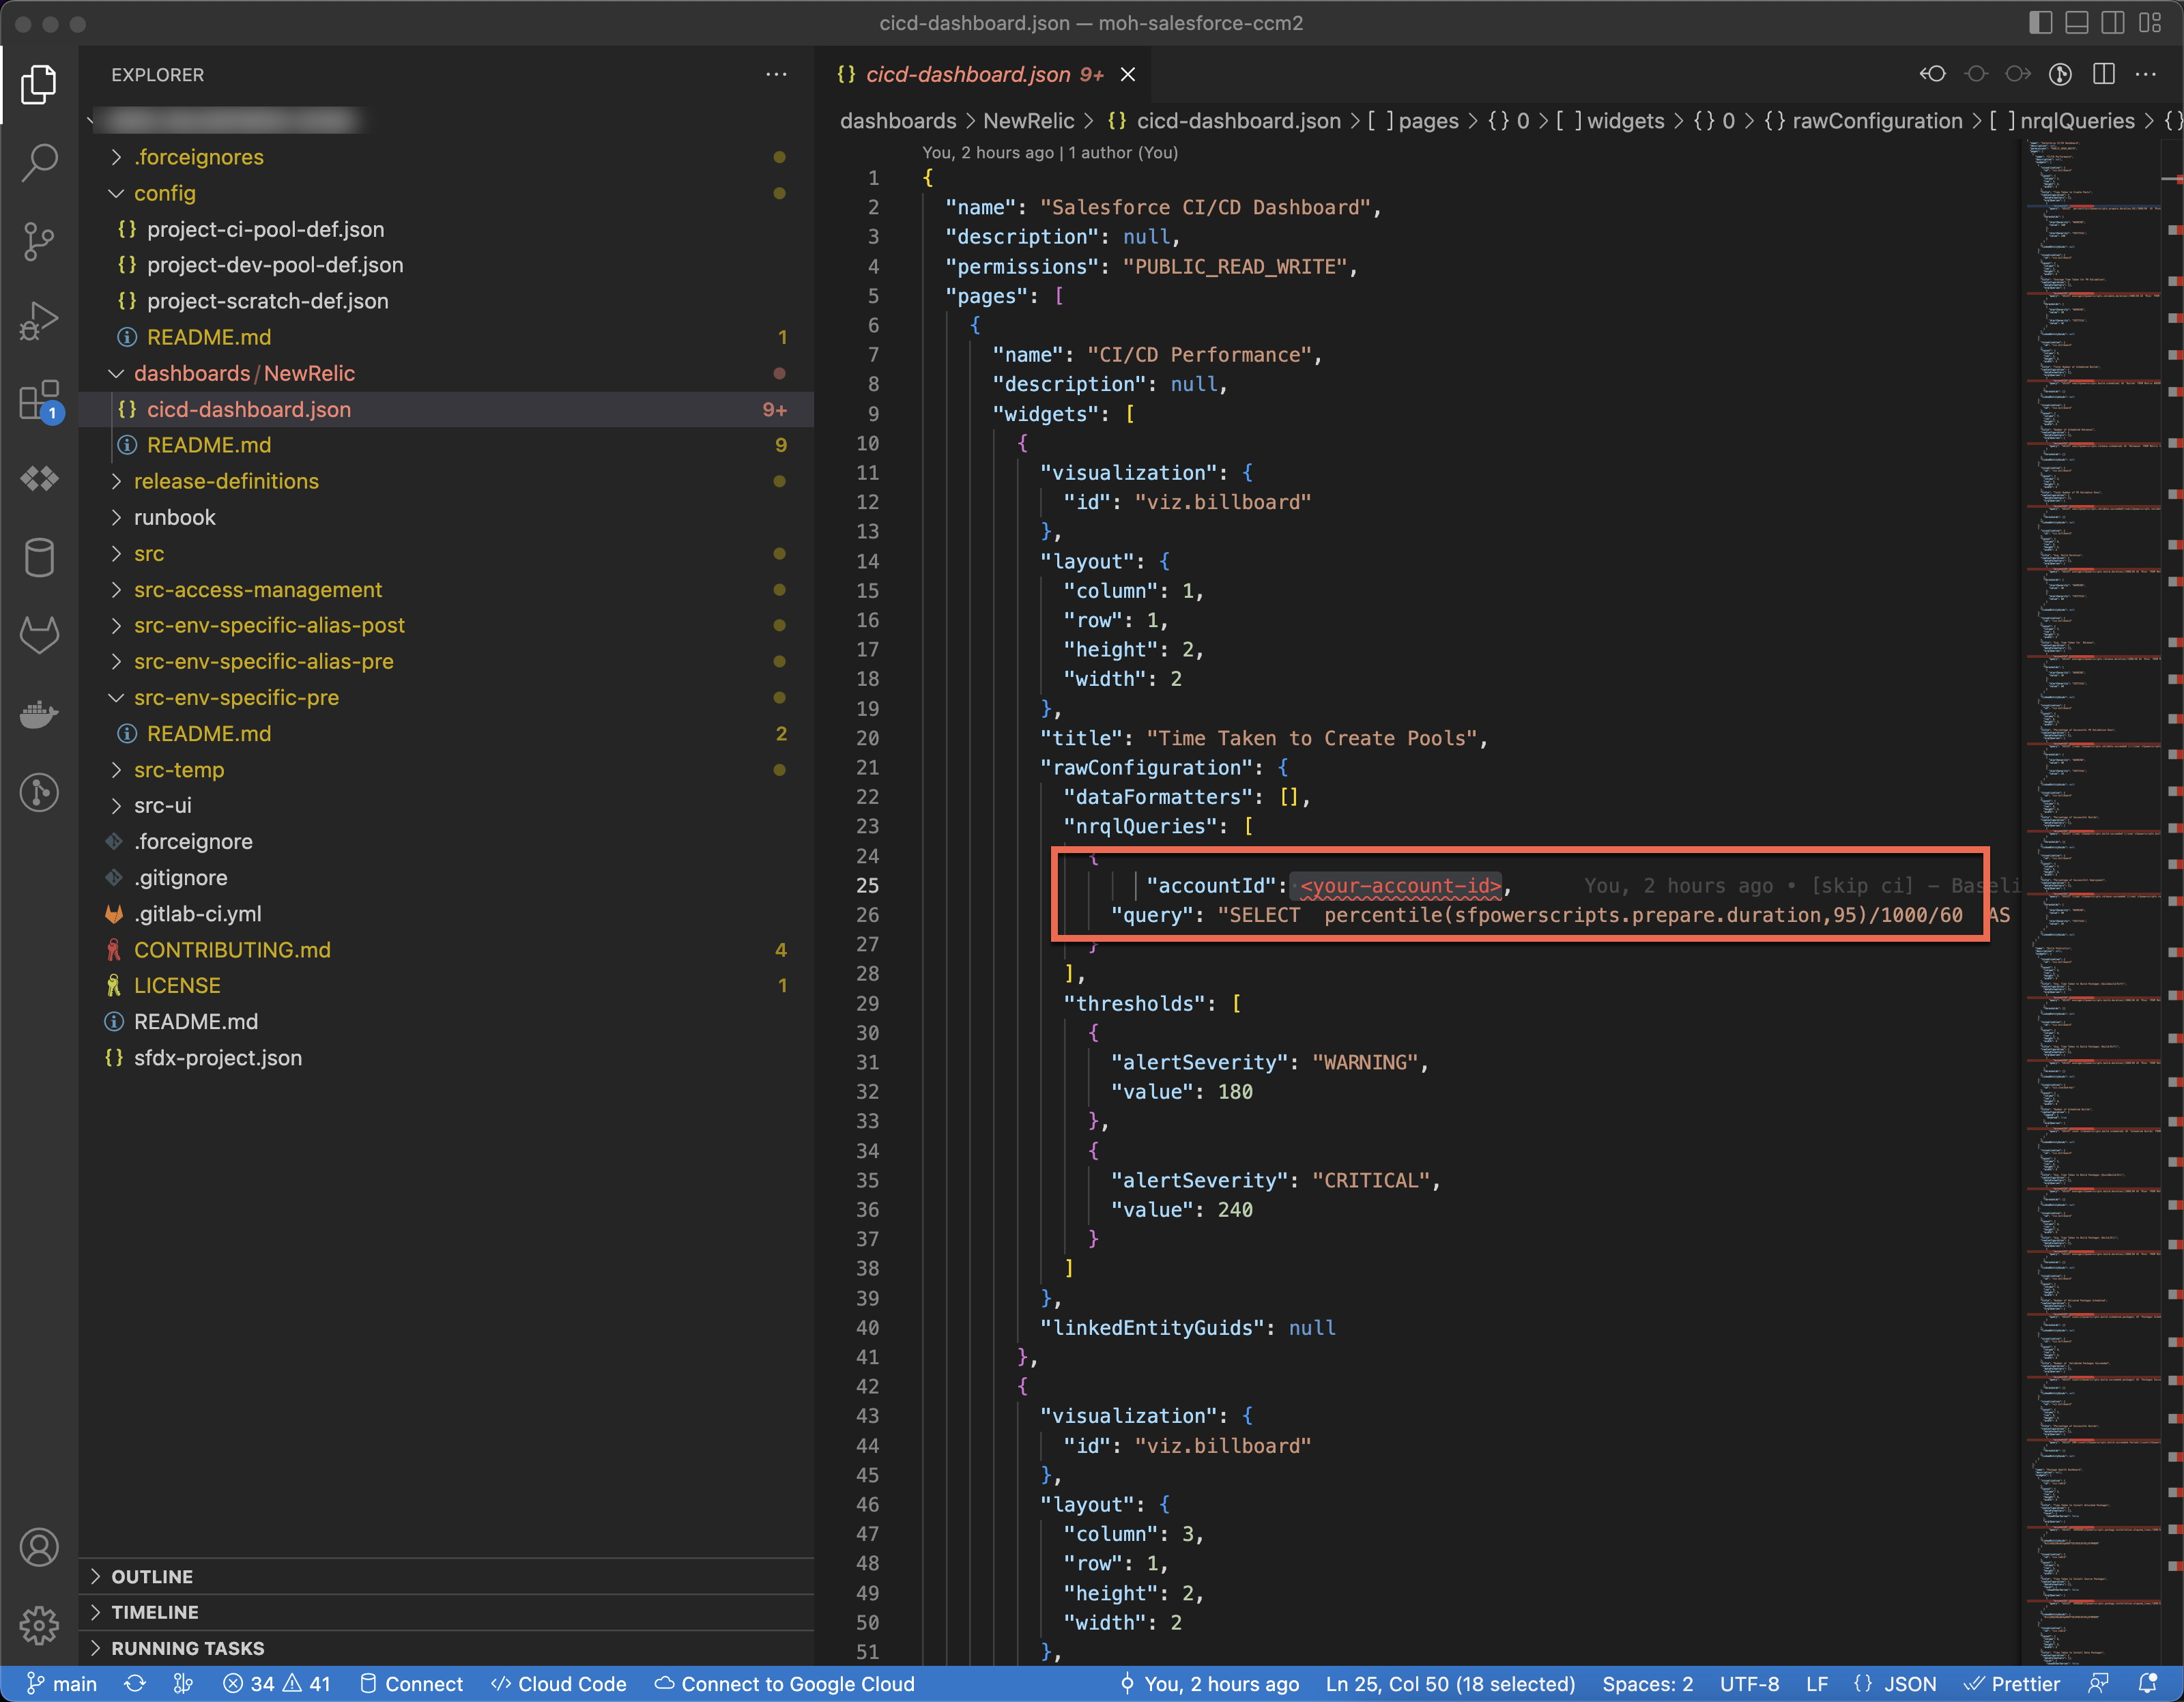Open UTF-8 encoding selector
This screenshot has width=2184, height=1702.
(1749, 1684)
